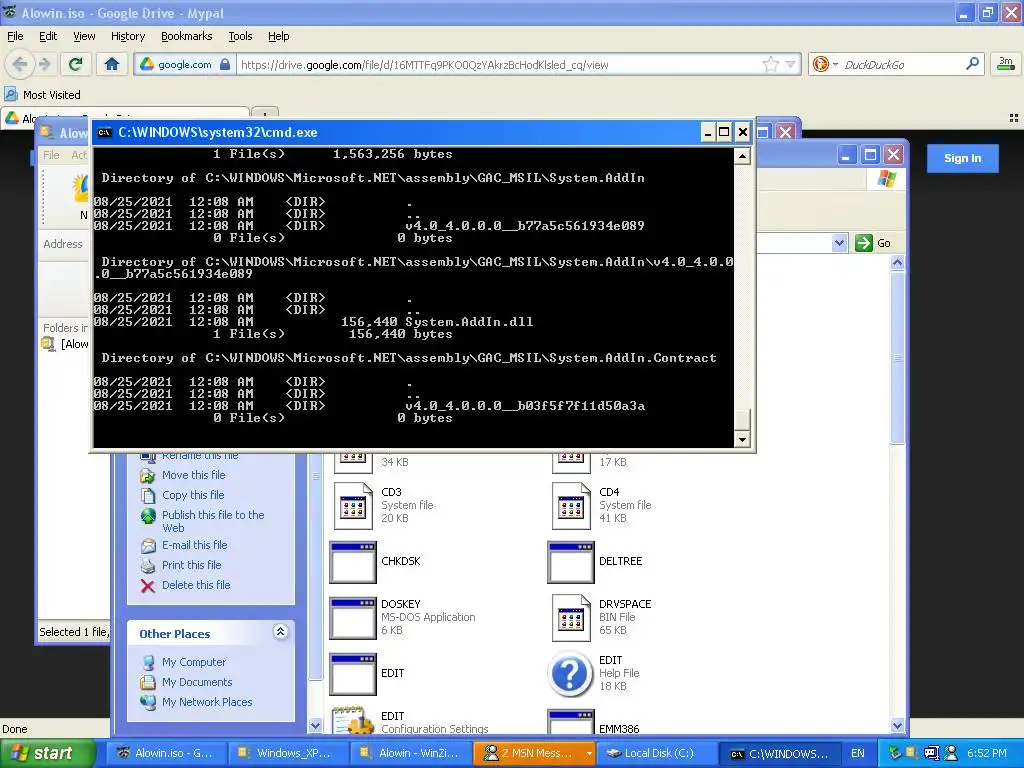Click Go button in Explorer address bar
Image resolution: width=1024 pixels, height=768 pixels.
coord(873,243)
